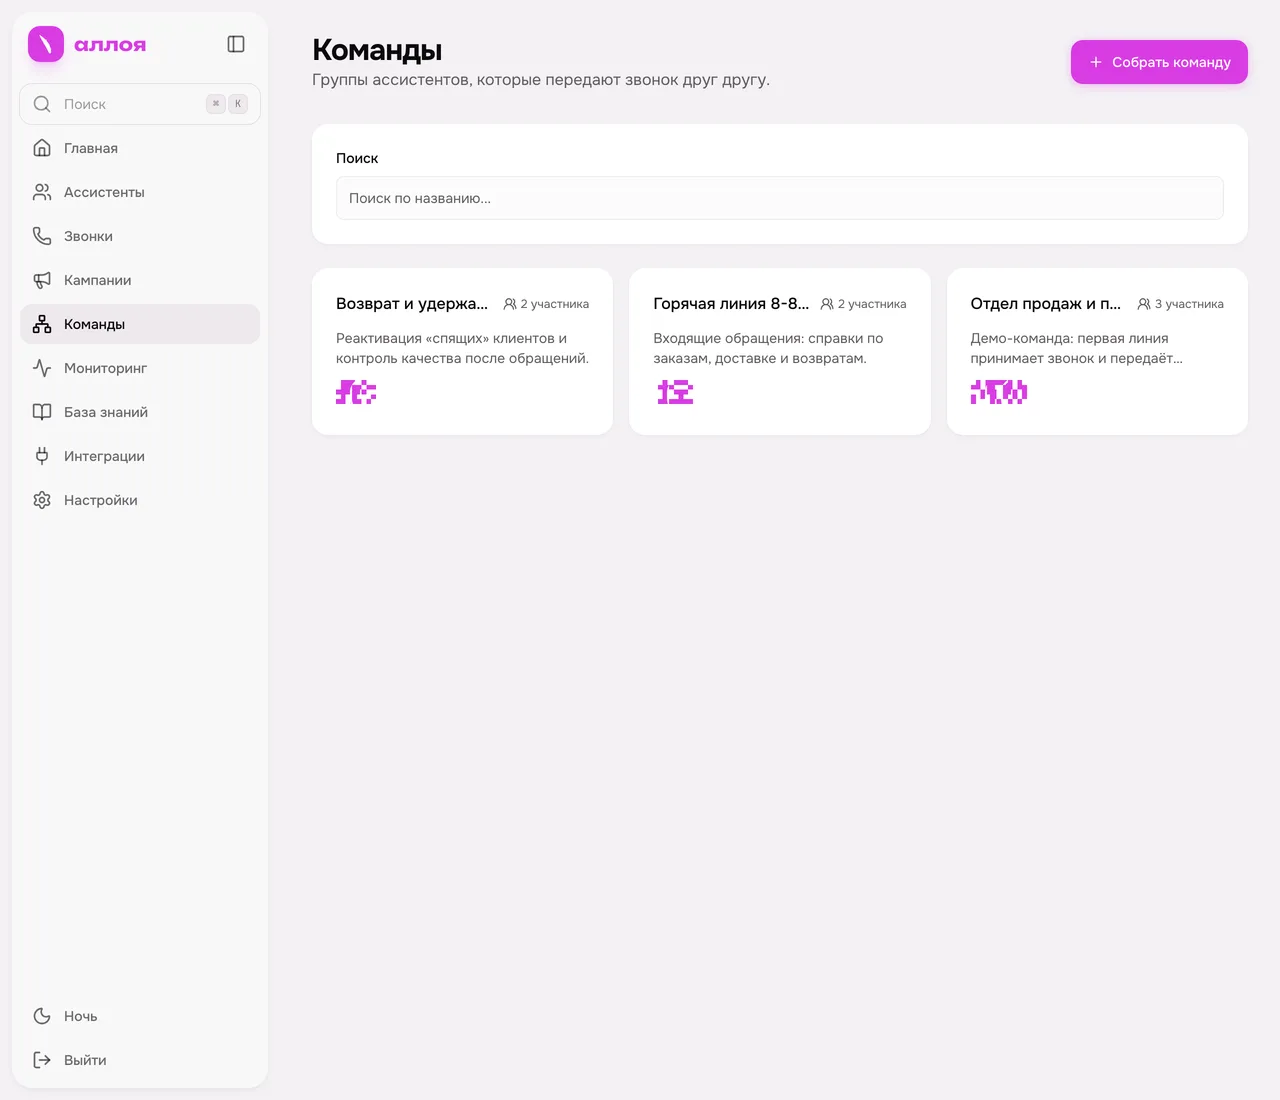Collapse the sidebar panel icon

coord(236,44)
